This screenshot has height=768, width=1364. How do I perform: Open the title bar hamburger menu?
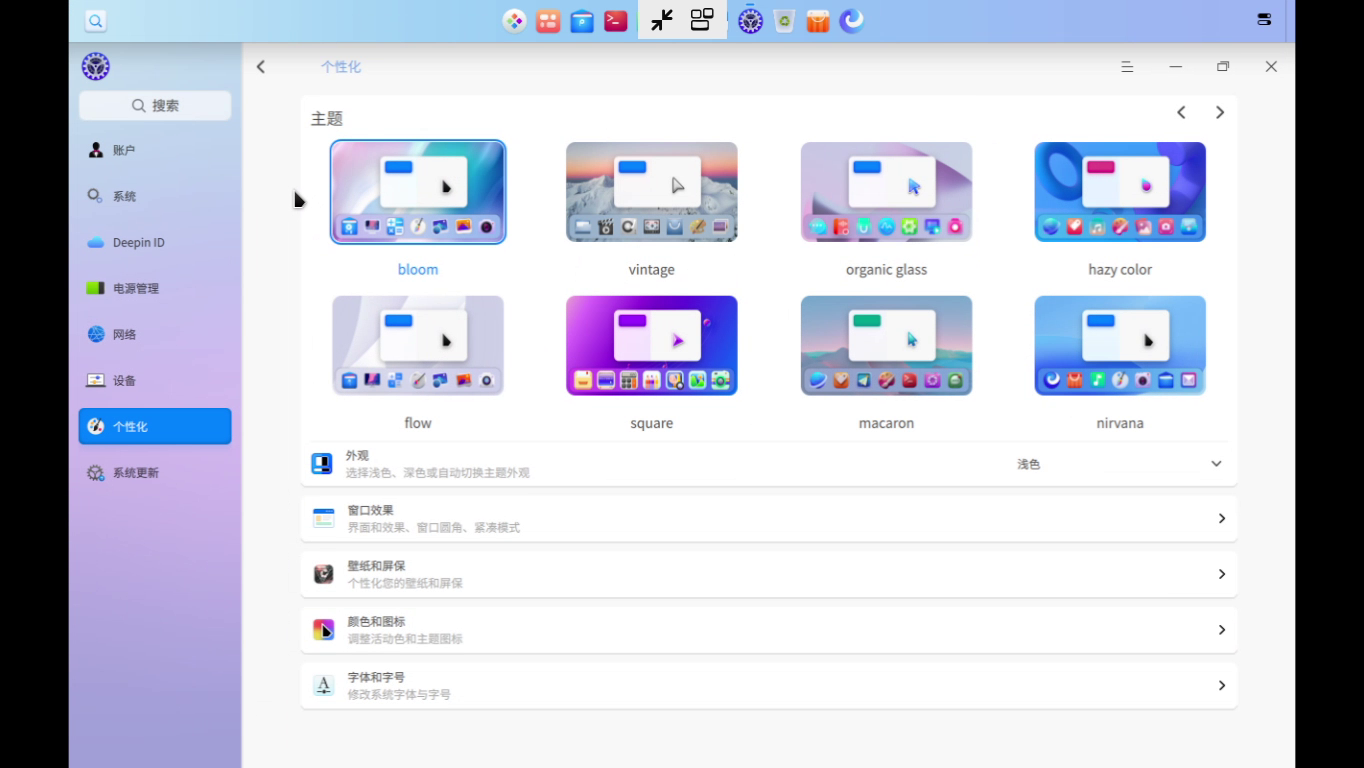1127,66
